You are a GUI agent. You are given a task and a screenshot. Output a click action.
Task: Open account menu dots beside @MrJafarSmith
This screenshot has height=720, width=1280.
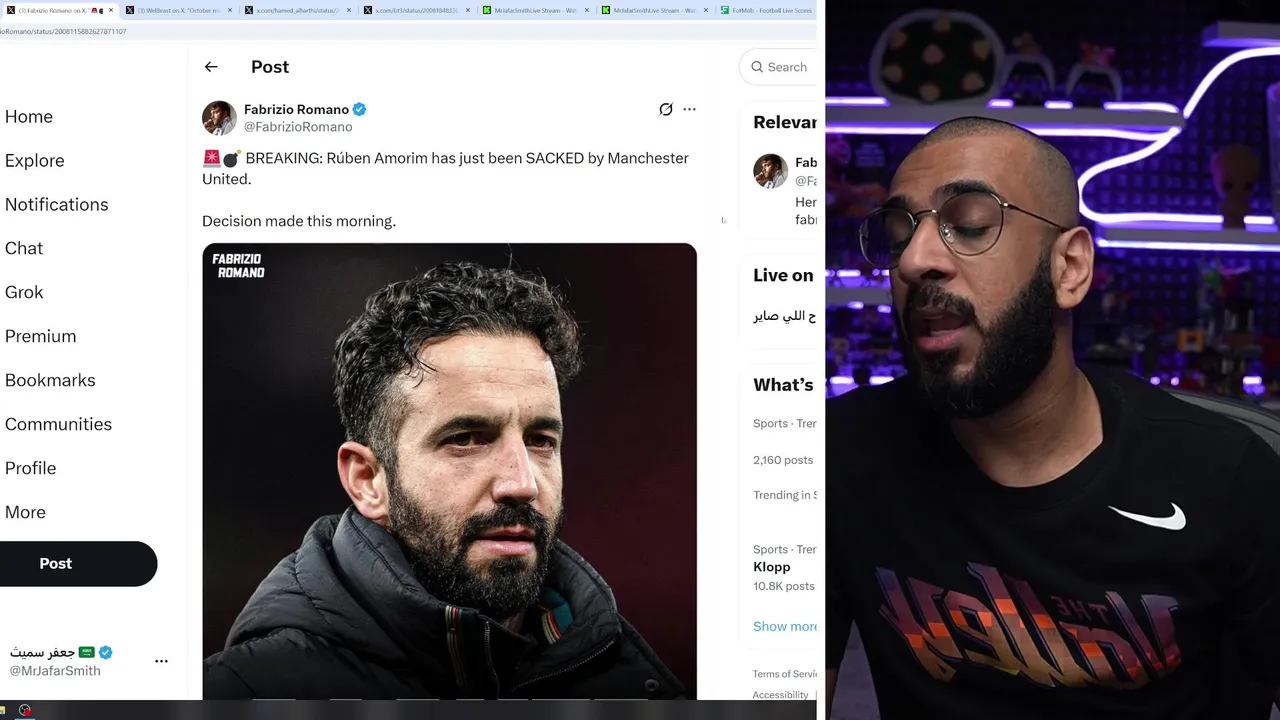click(161, 661)
